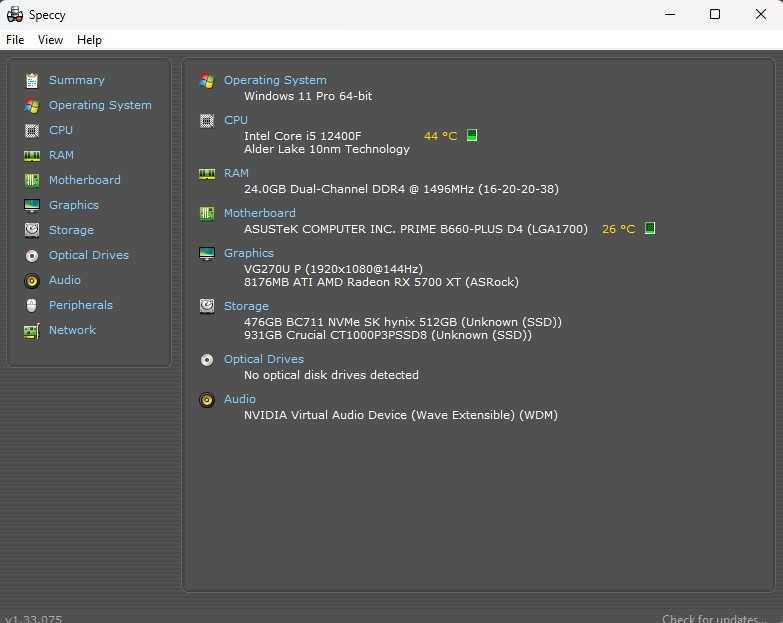Open Peripherals section from sidebar

80,305
